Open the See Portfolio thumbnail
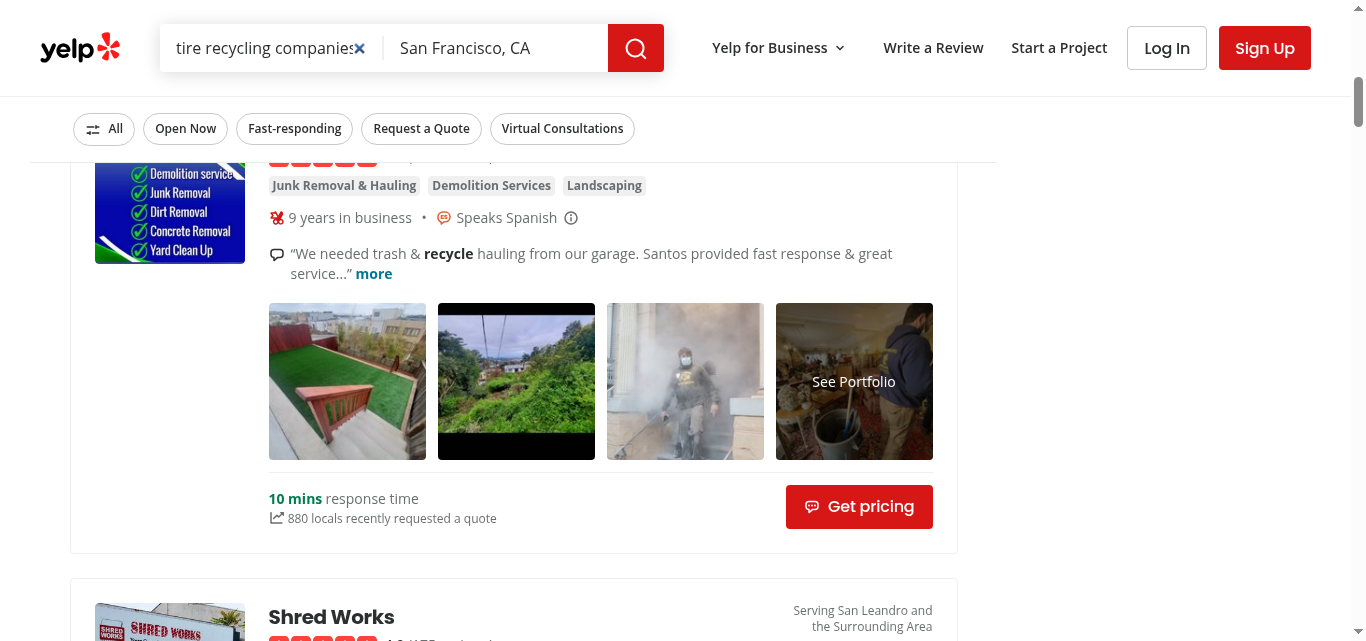 [854, 381]
